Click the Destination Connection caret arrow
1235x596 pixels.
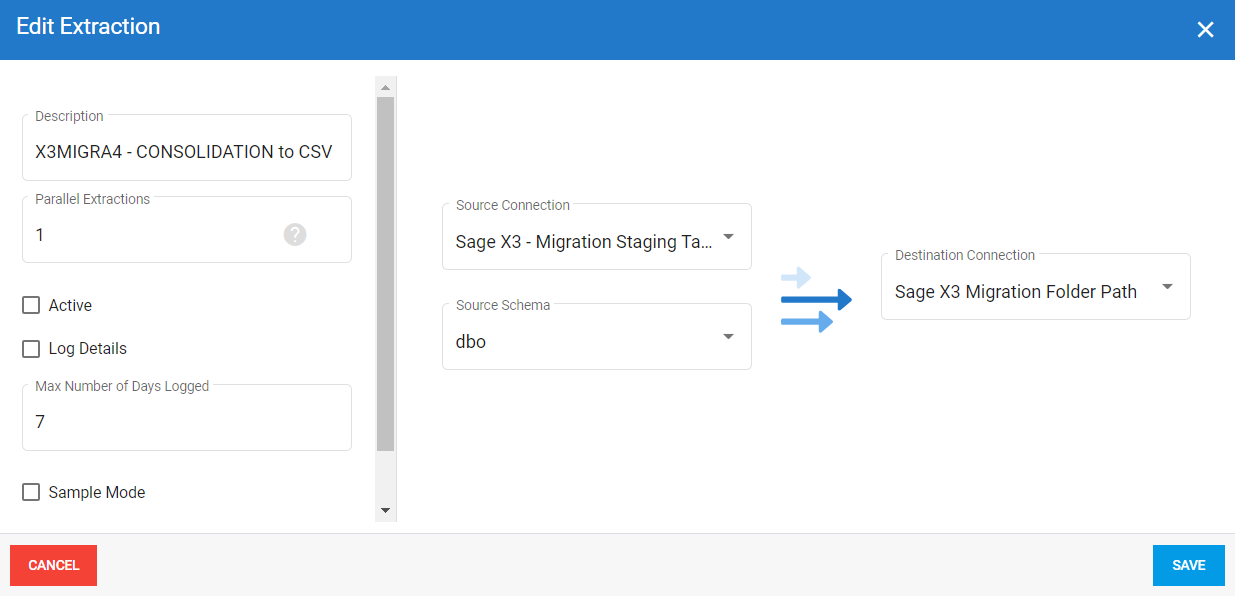(x=1167, y=287)
